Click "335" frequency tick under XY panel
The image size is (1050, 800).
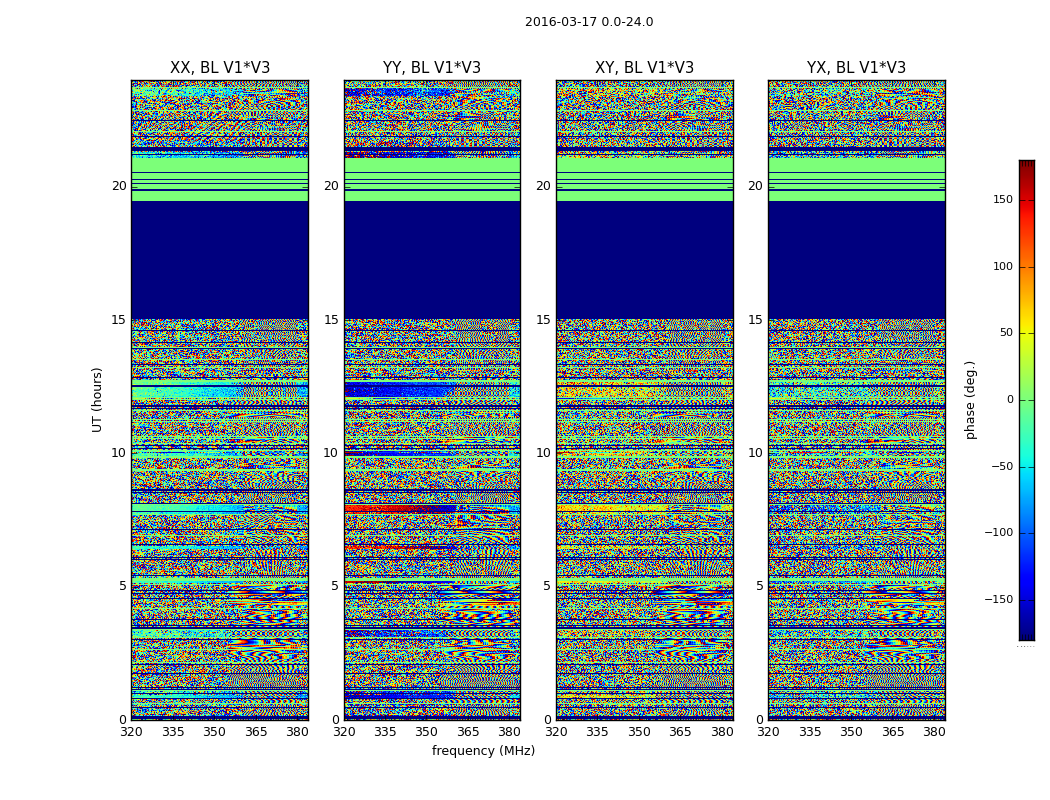[598, 732]
